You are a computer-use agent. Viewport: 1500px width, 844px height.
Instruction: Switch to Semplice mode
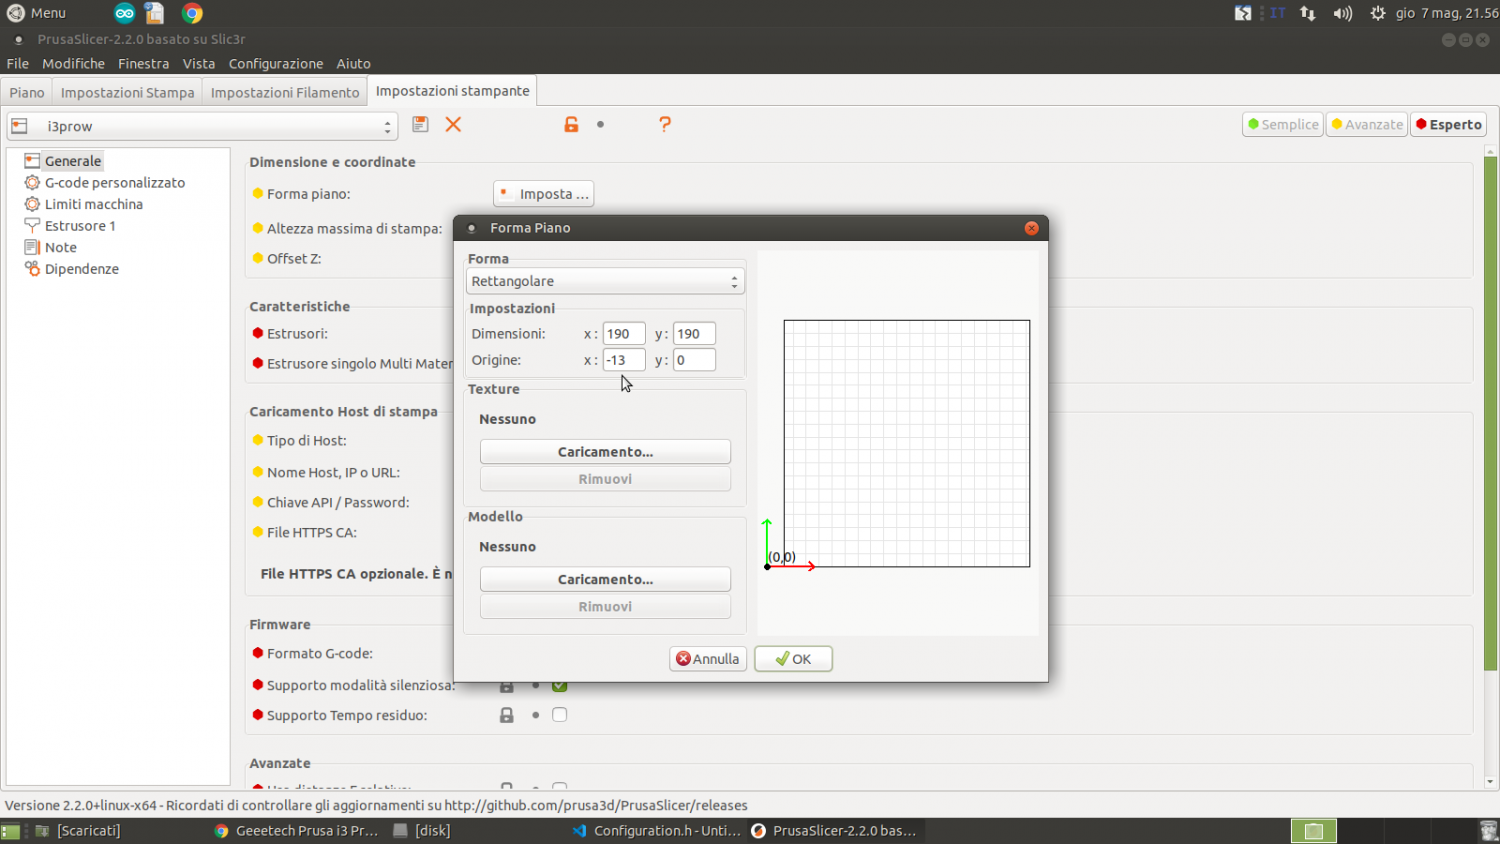(1283, 124)
